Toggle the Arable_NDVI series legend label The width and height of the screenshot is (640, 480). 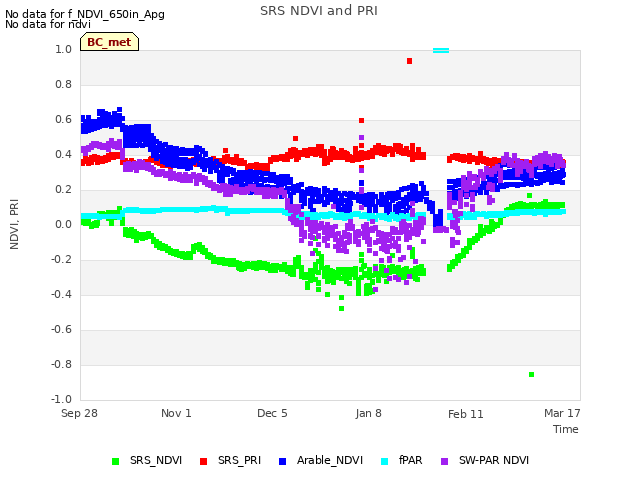click(330, 460)
